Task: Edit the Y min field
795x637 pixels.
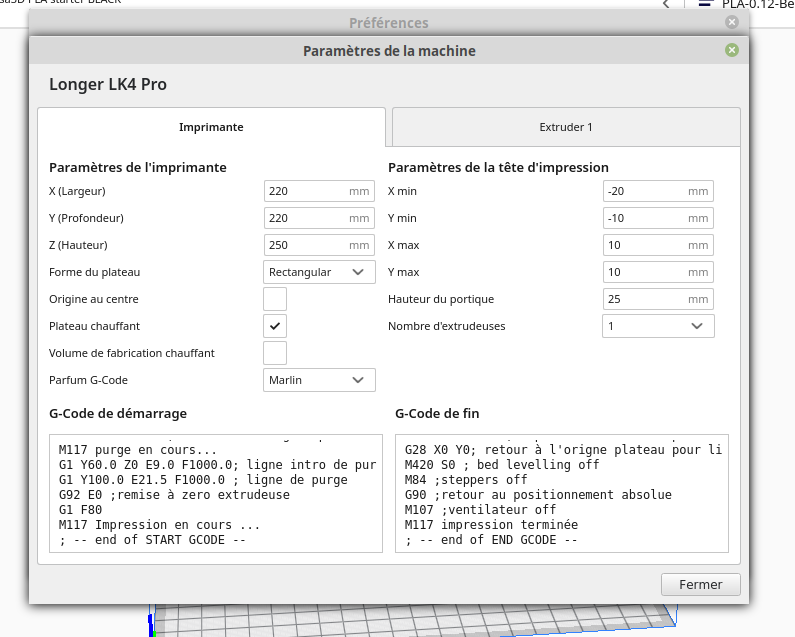Action: click(x=658, y=218)
